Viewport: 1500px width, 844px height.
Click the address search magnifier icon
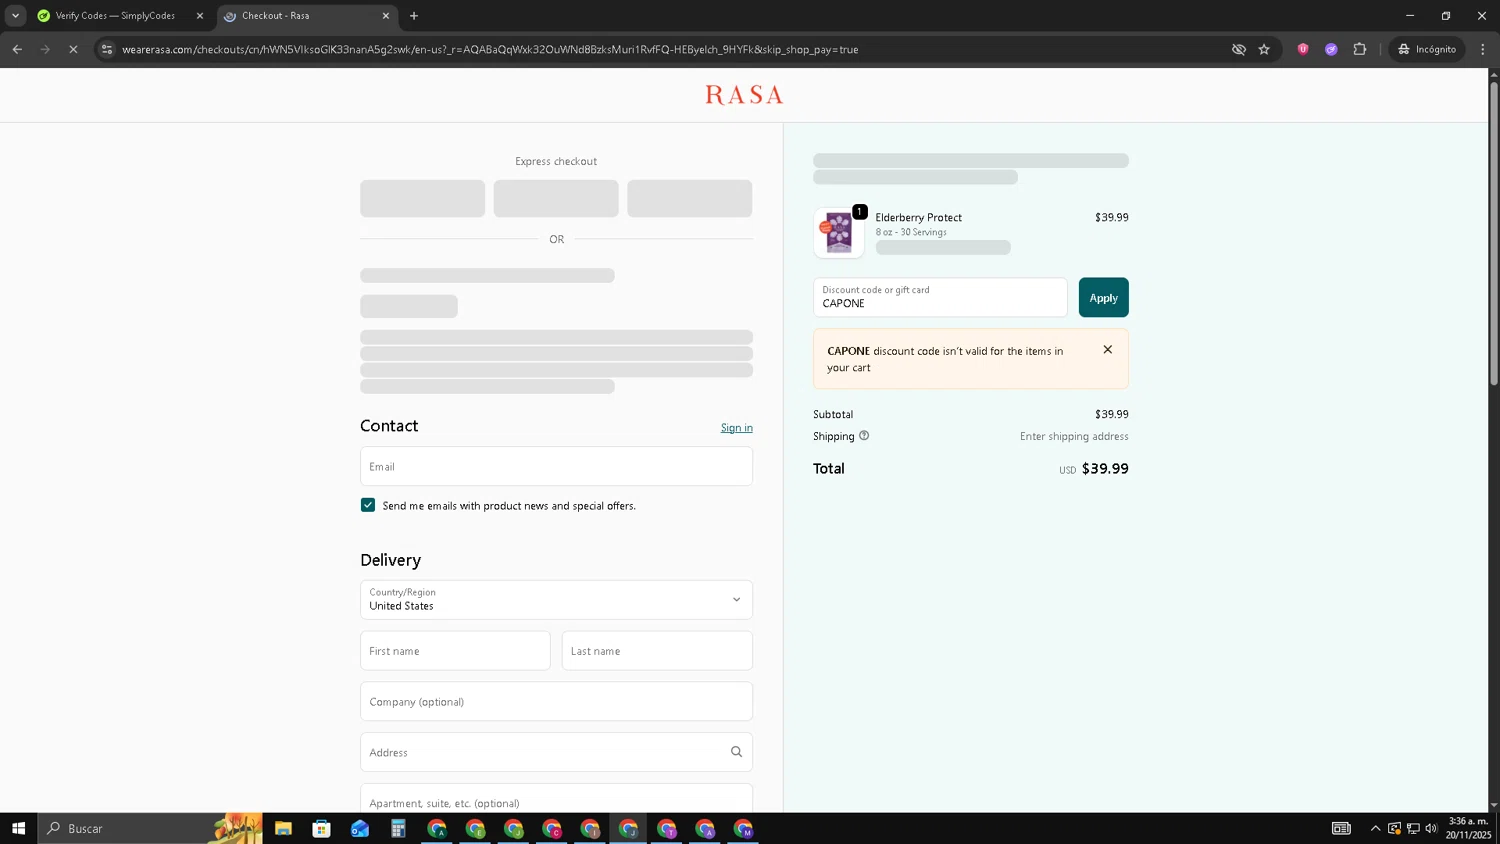[736, 752]
